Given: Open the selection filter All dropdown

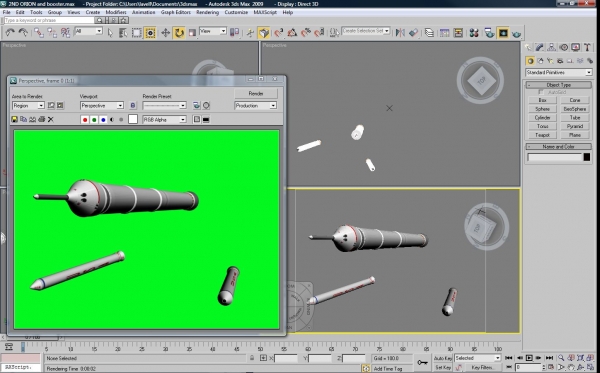Looking at the screenshot, I should click(x=88, y=31).
